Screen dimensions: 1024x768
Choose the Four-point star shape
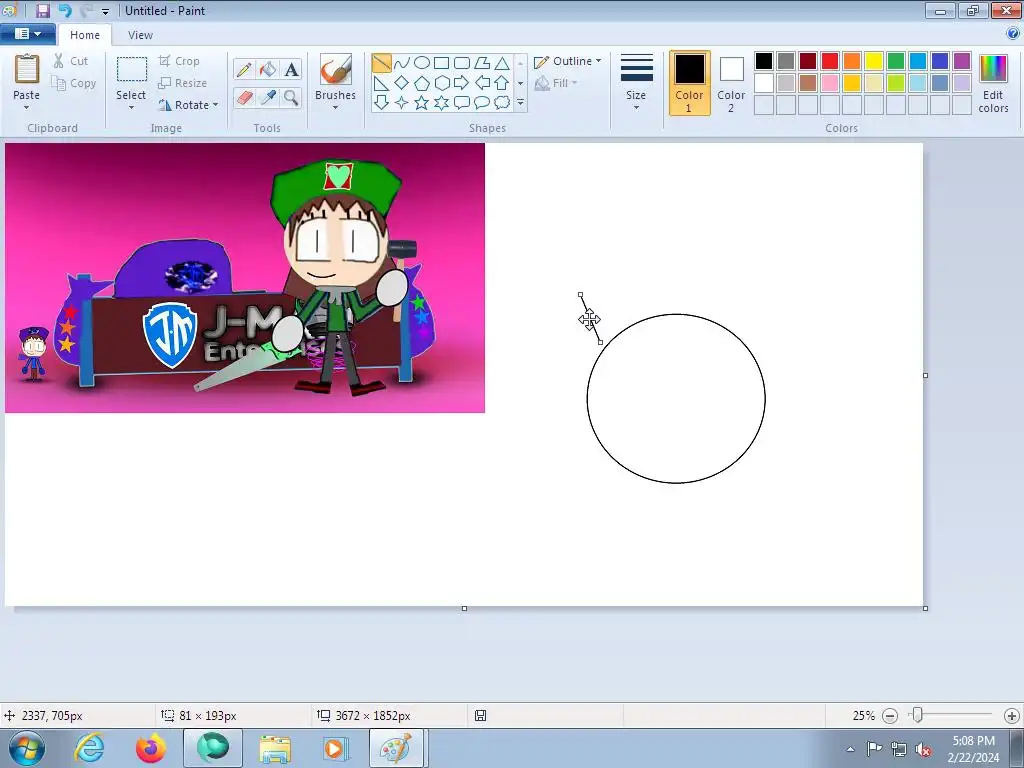click(x=402, y=103)
